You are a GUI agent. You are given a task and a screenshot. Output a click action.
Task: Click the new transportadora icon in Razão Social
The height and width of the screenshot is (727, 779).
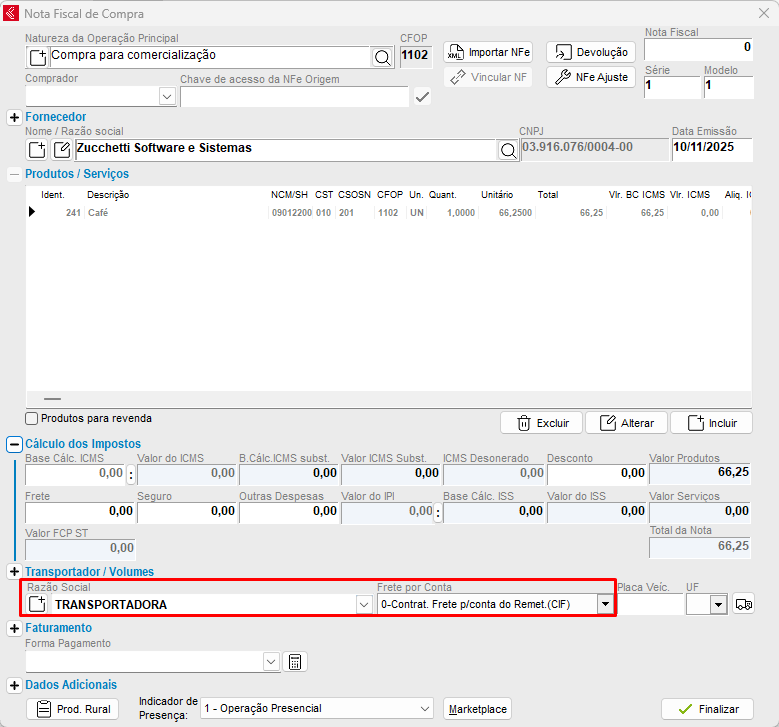click(37, 604)
